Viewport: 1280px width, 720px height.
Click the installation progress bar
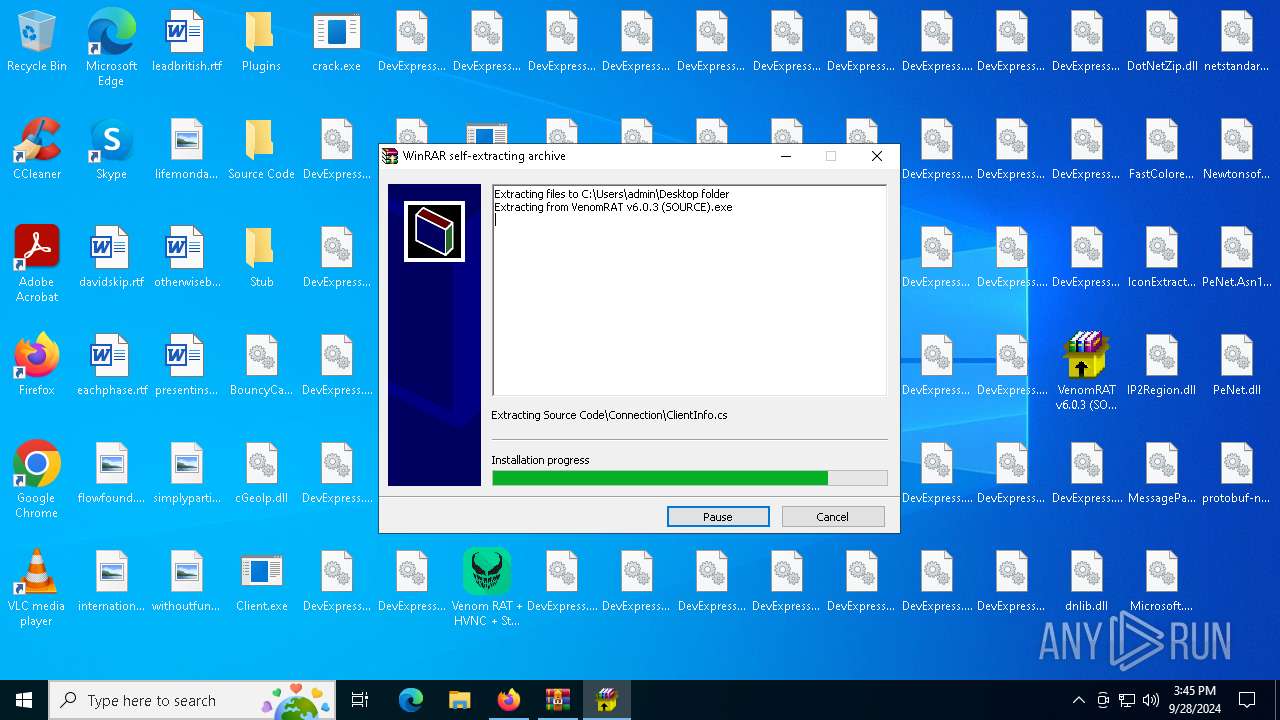tap(689, 478)
